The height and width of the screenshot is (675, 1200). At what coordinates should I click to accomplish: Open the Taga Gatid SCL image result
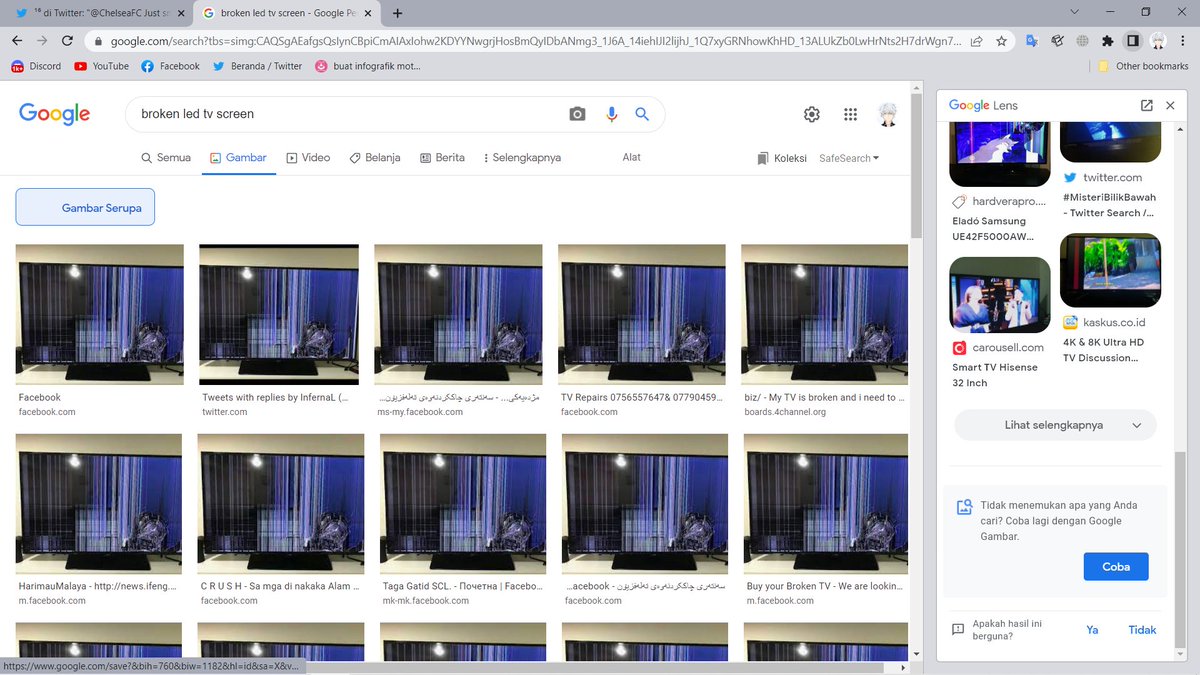pyautogui.click(x=465, y=504)
